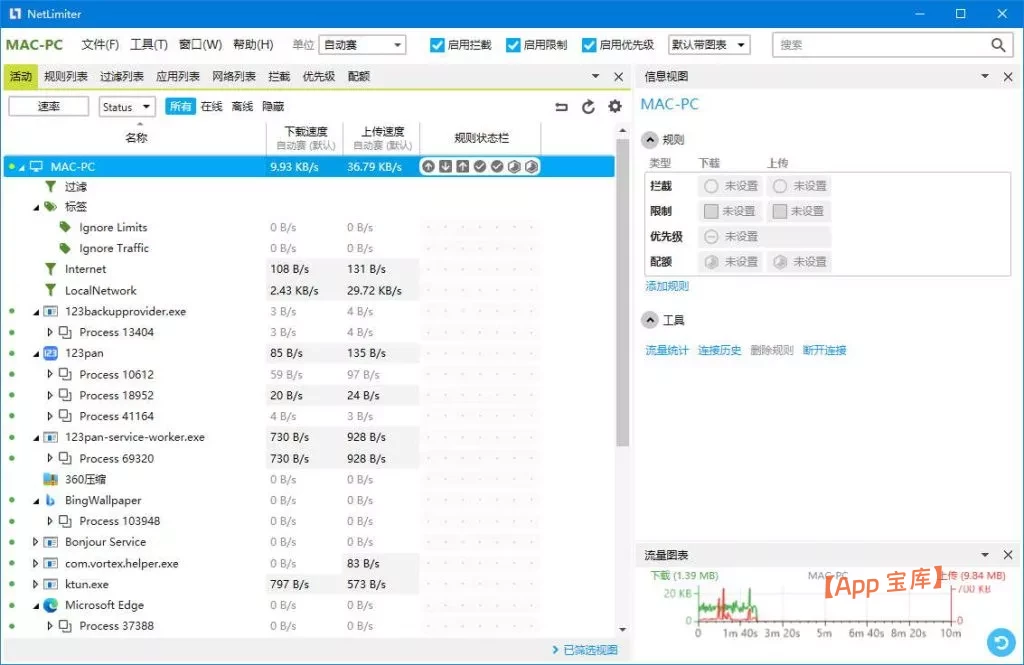Click the 断开连接 link
1024x665 pixels.
(824, 351)
